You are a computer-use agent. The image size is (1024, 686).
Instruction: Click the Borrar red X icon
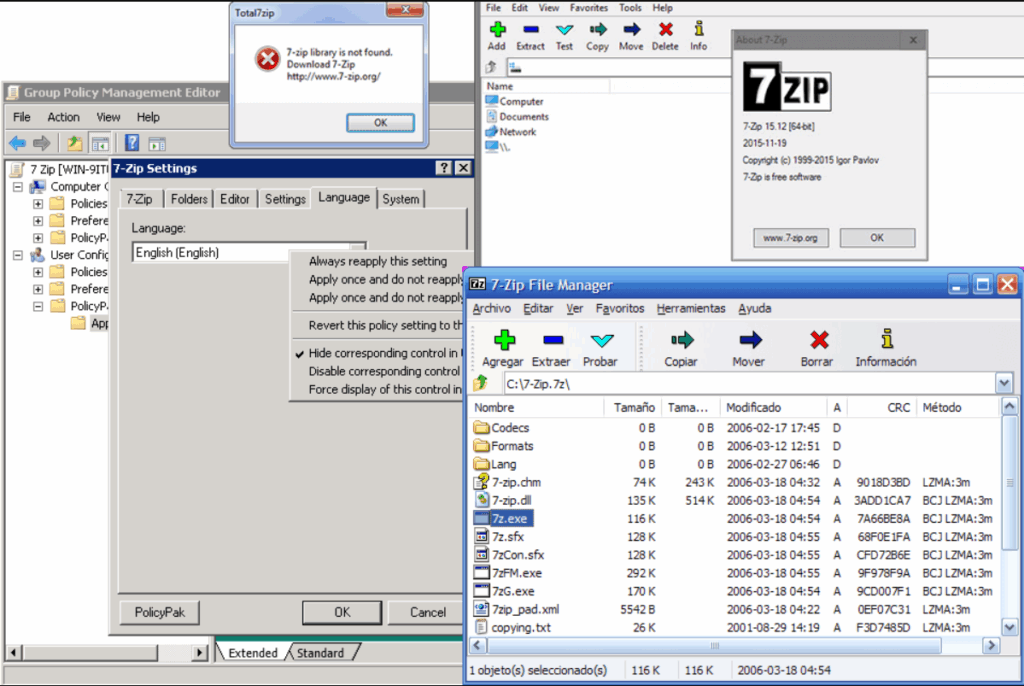(x=819, y=340)
